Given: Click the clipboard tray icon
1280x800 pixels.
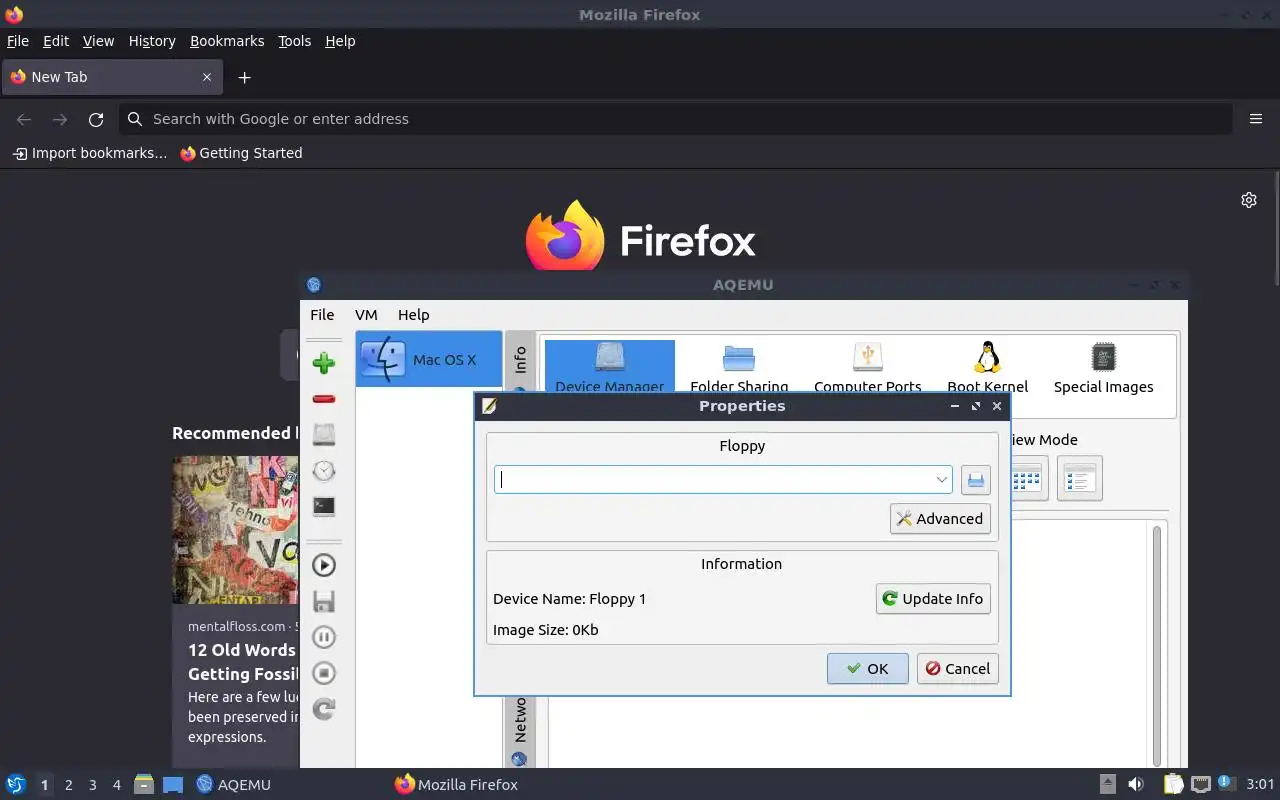Looking at the screenshot, I should tap(1173, 784).
